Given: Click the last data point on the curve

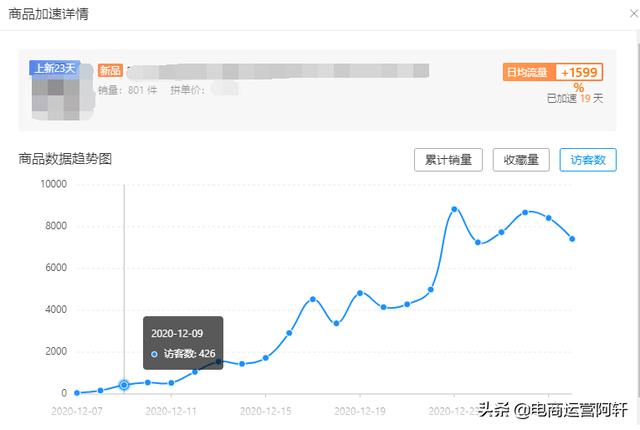Looking at the screenshot, I should [572, 239].
